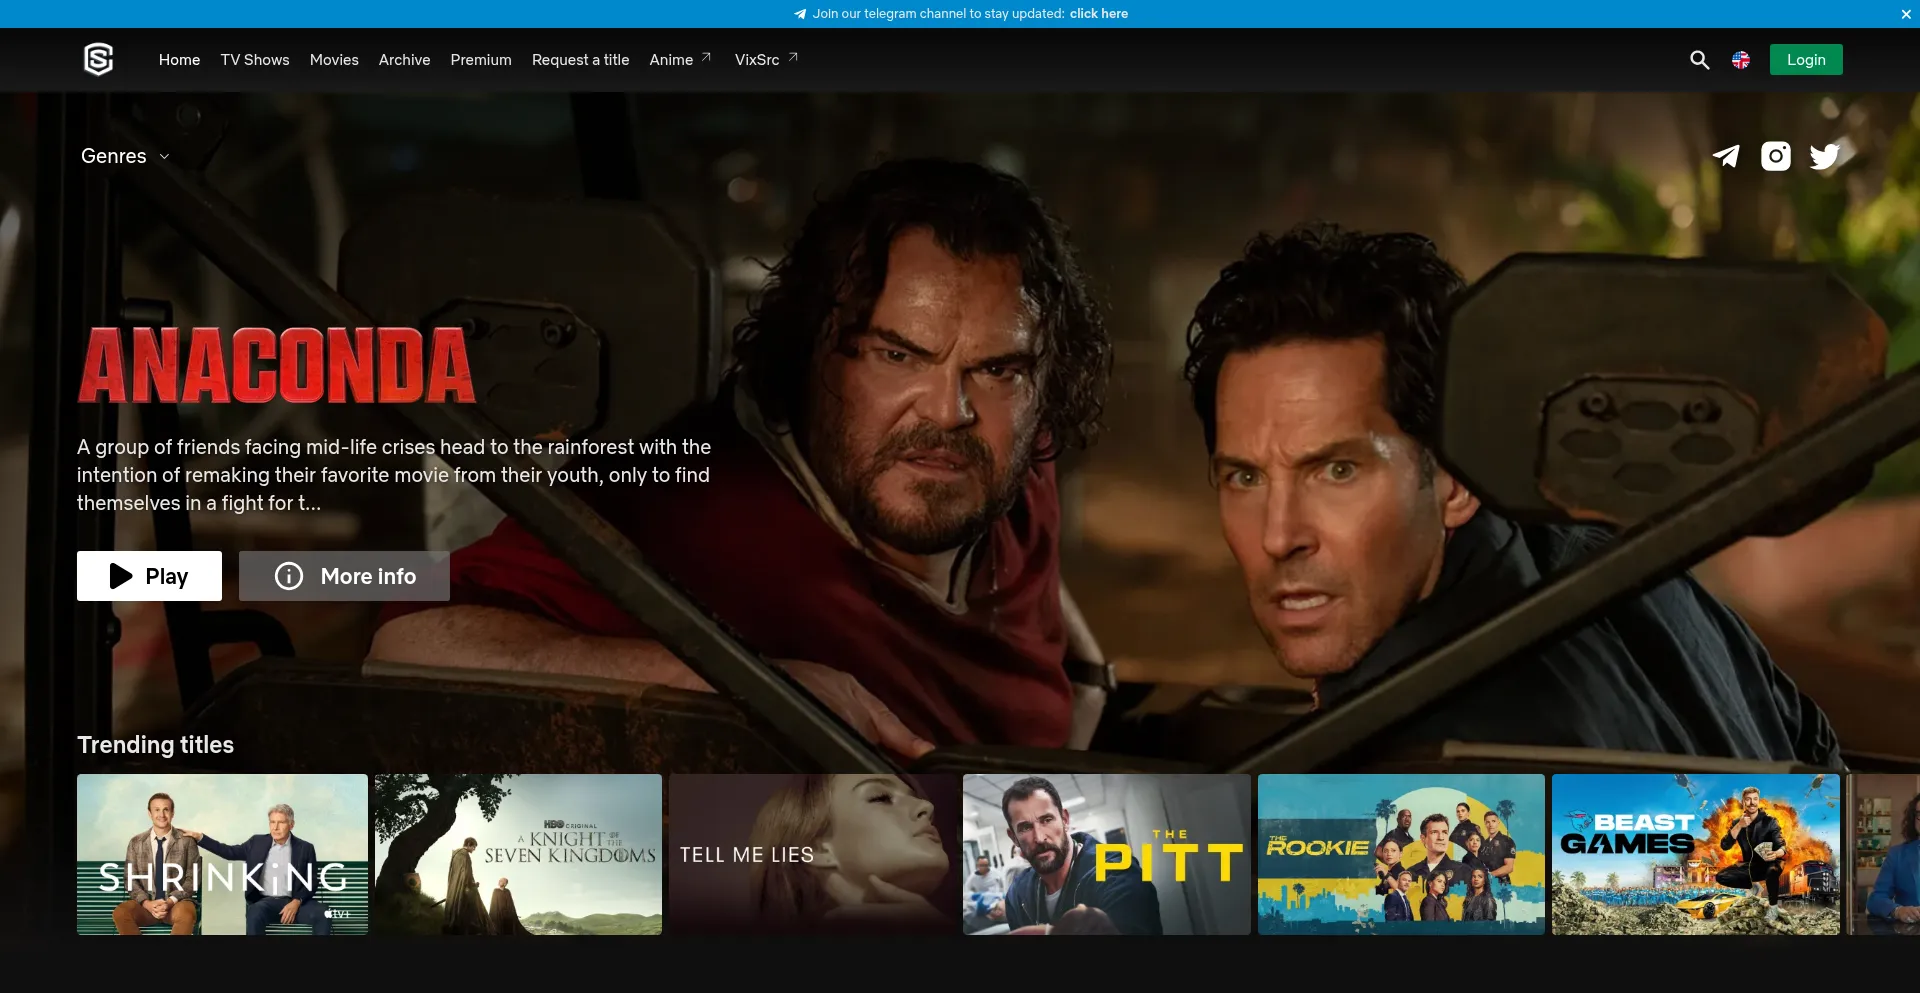
Task: Click the 'Trending titles' heading
Action: tap(155, 745)
